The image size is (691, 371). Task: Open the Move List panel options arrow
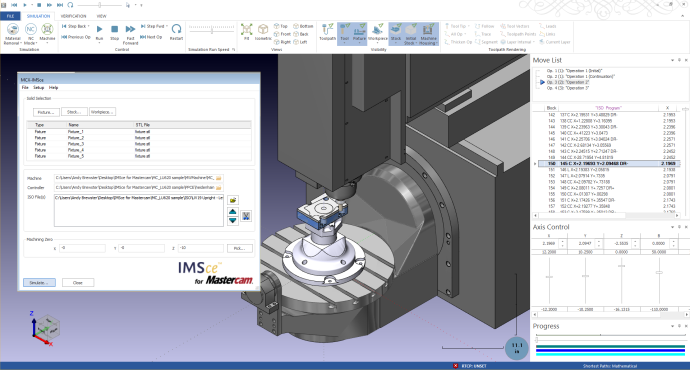pos(672,60)
